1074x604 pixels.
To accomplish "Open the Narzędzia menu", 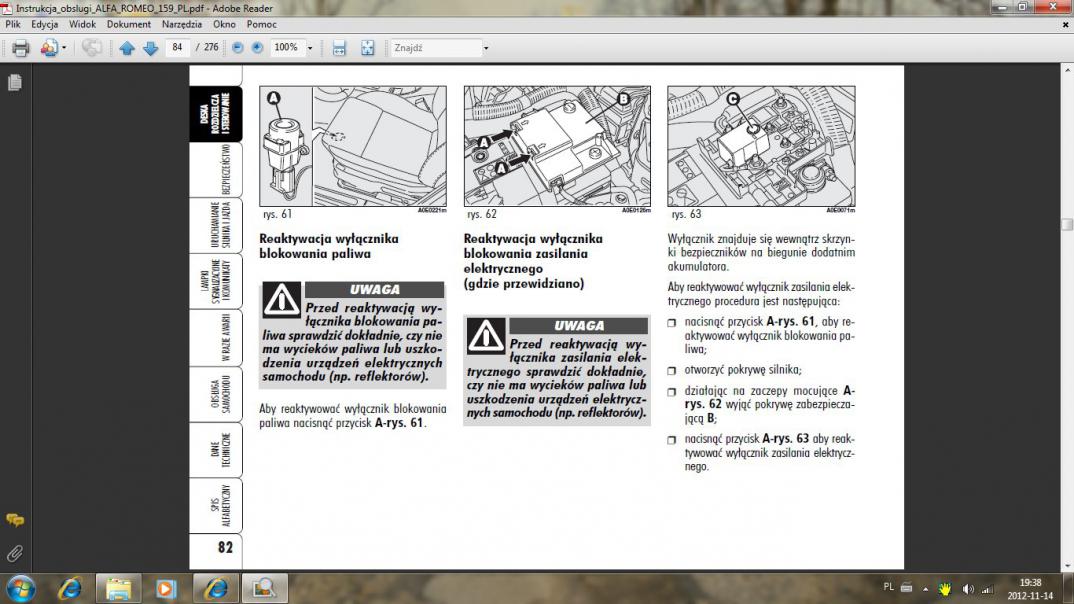I will (182, 24).
